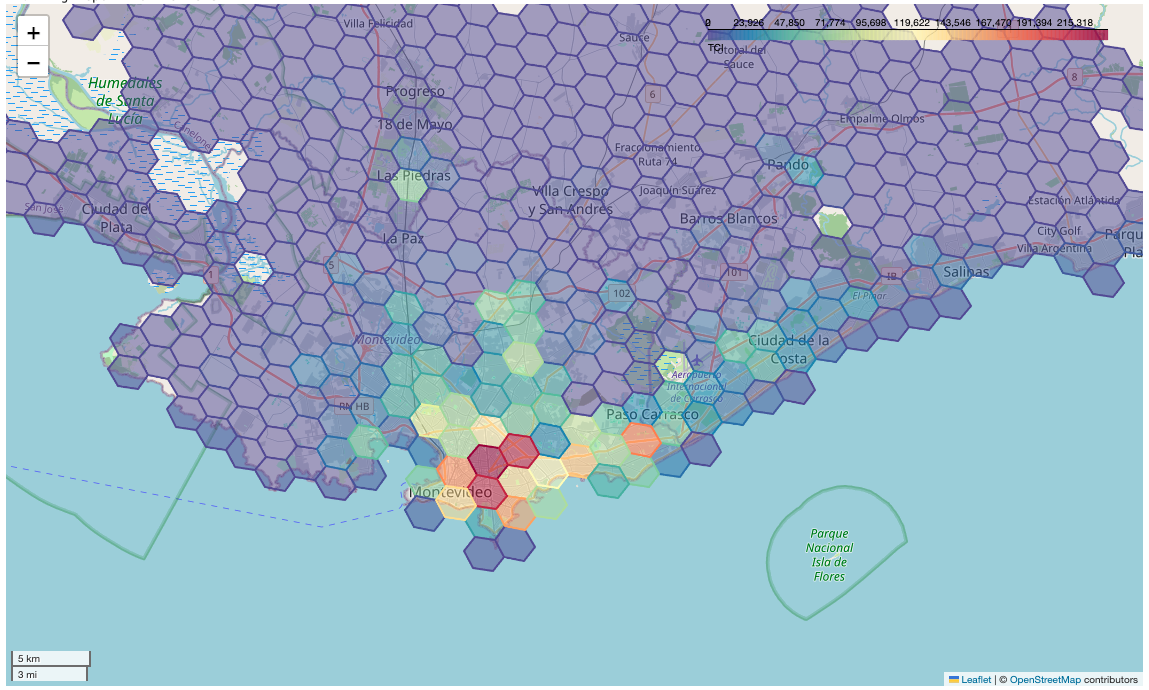The width and height of the screenshot is (1149, 690).
Task: Click the route 6 shield
Action: (652, 94)
